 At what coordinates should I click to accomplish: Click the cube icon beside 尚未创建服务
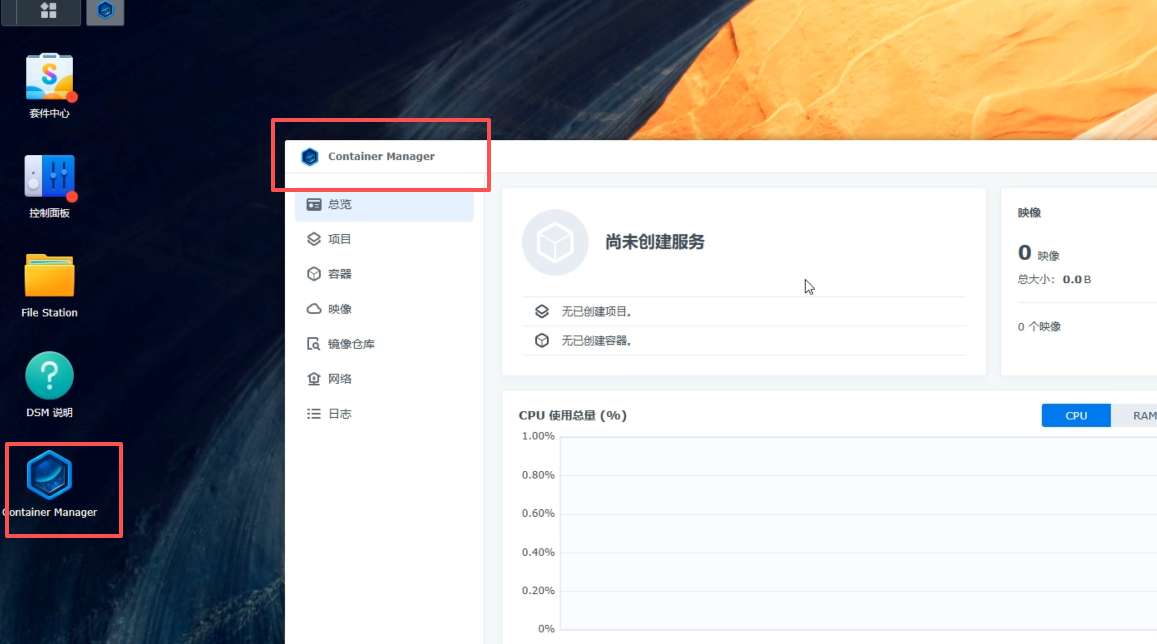pos(555,242)
